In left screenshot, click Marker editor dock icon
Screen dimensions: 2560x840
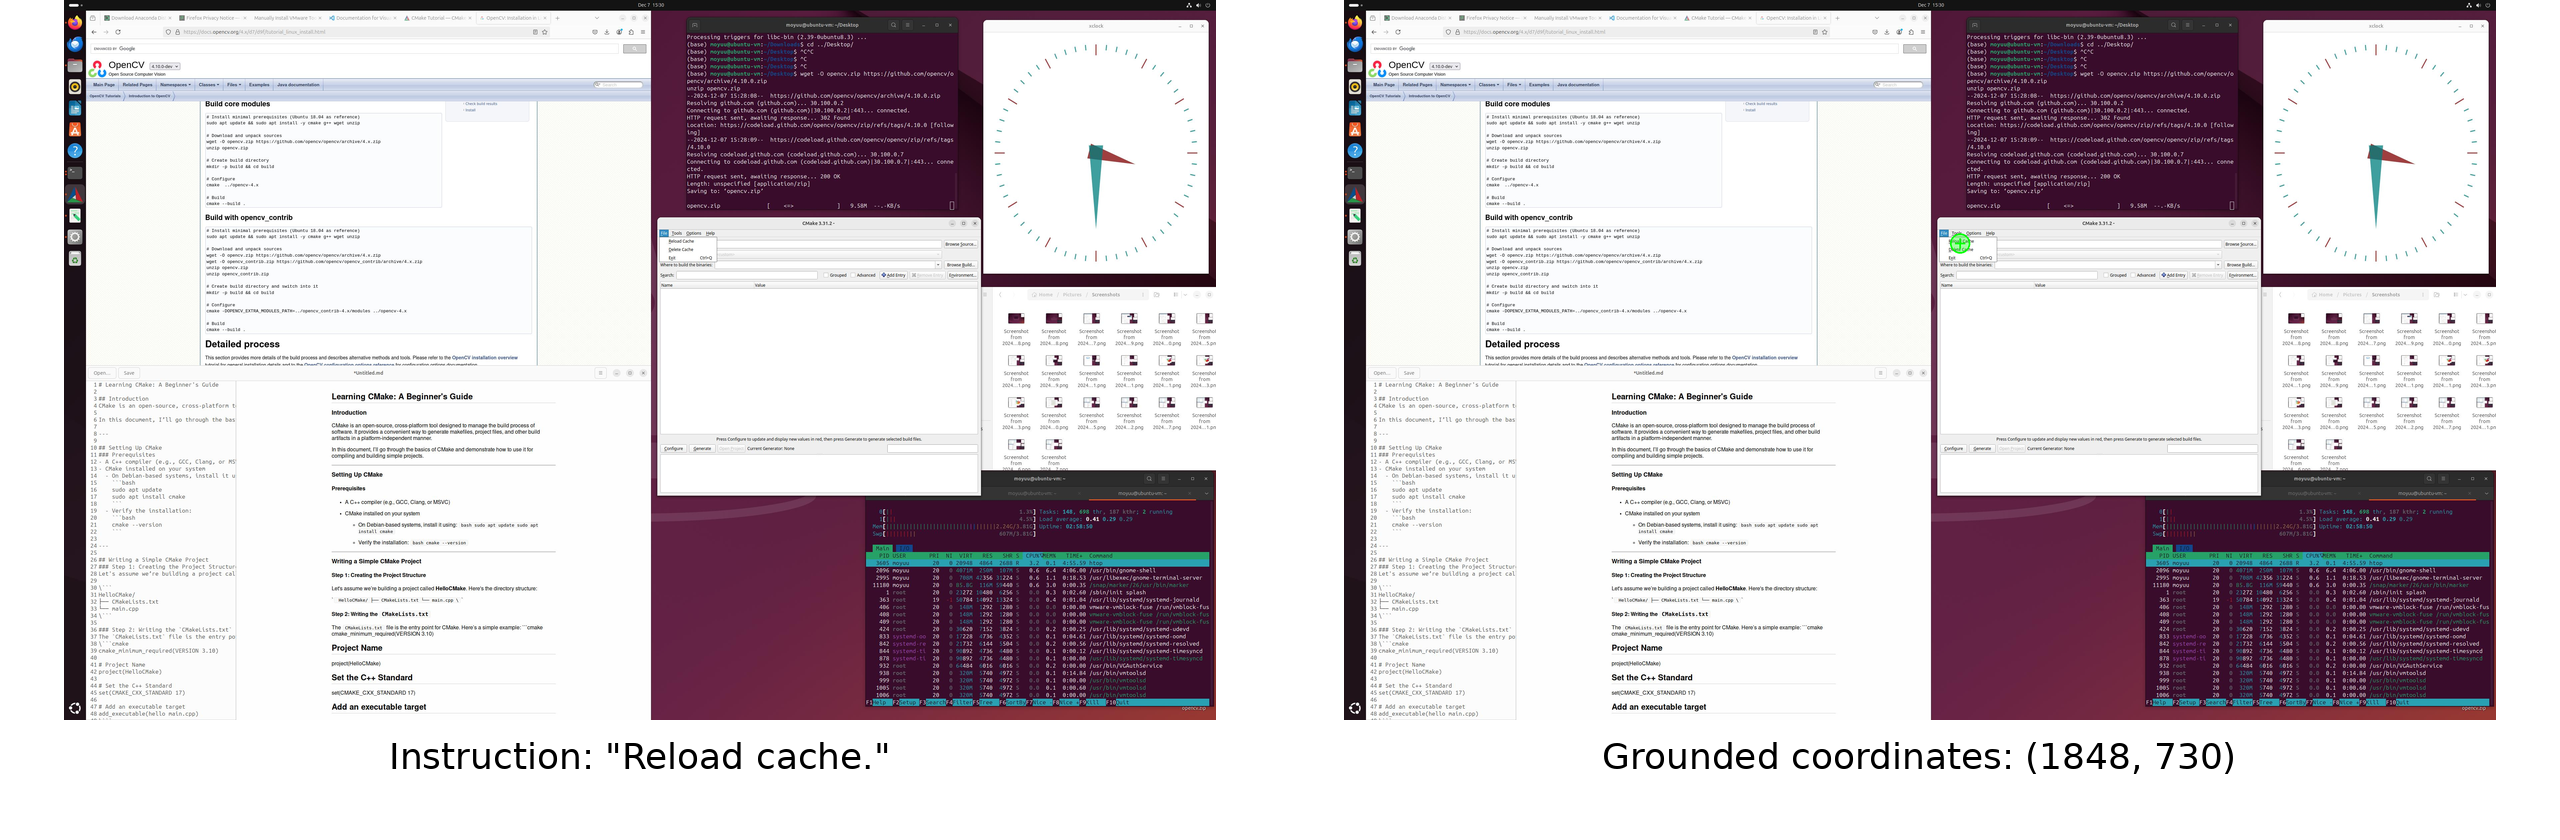tap(75, 216)
